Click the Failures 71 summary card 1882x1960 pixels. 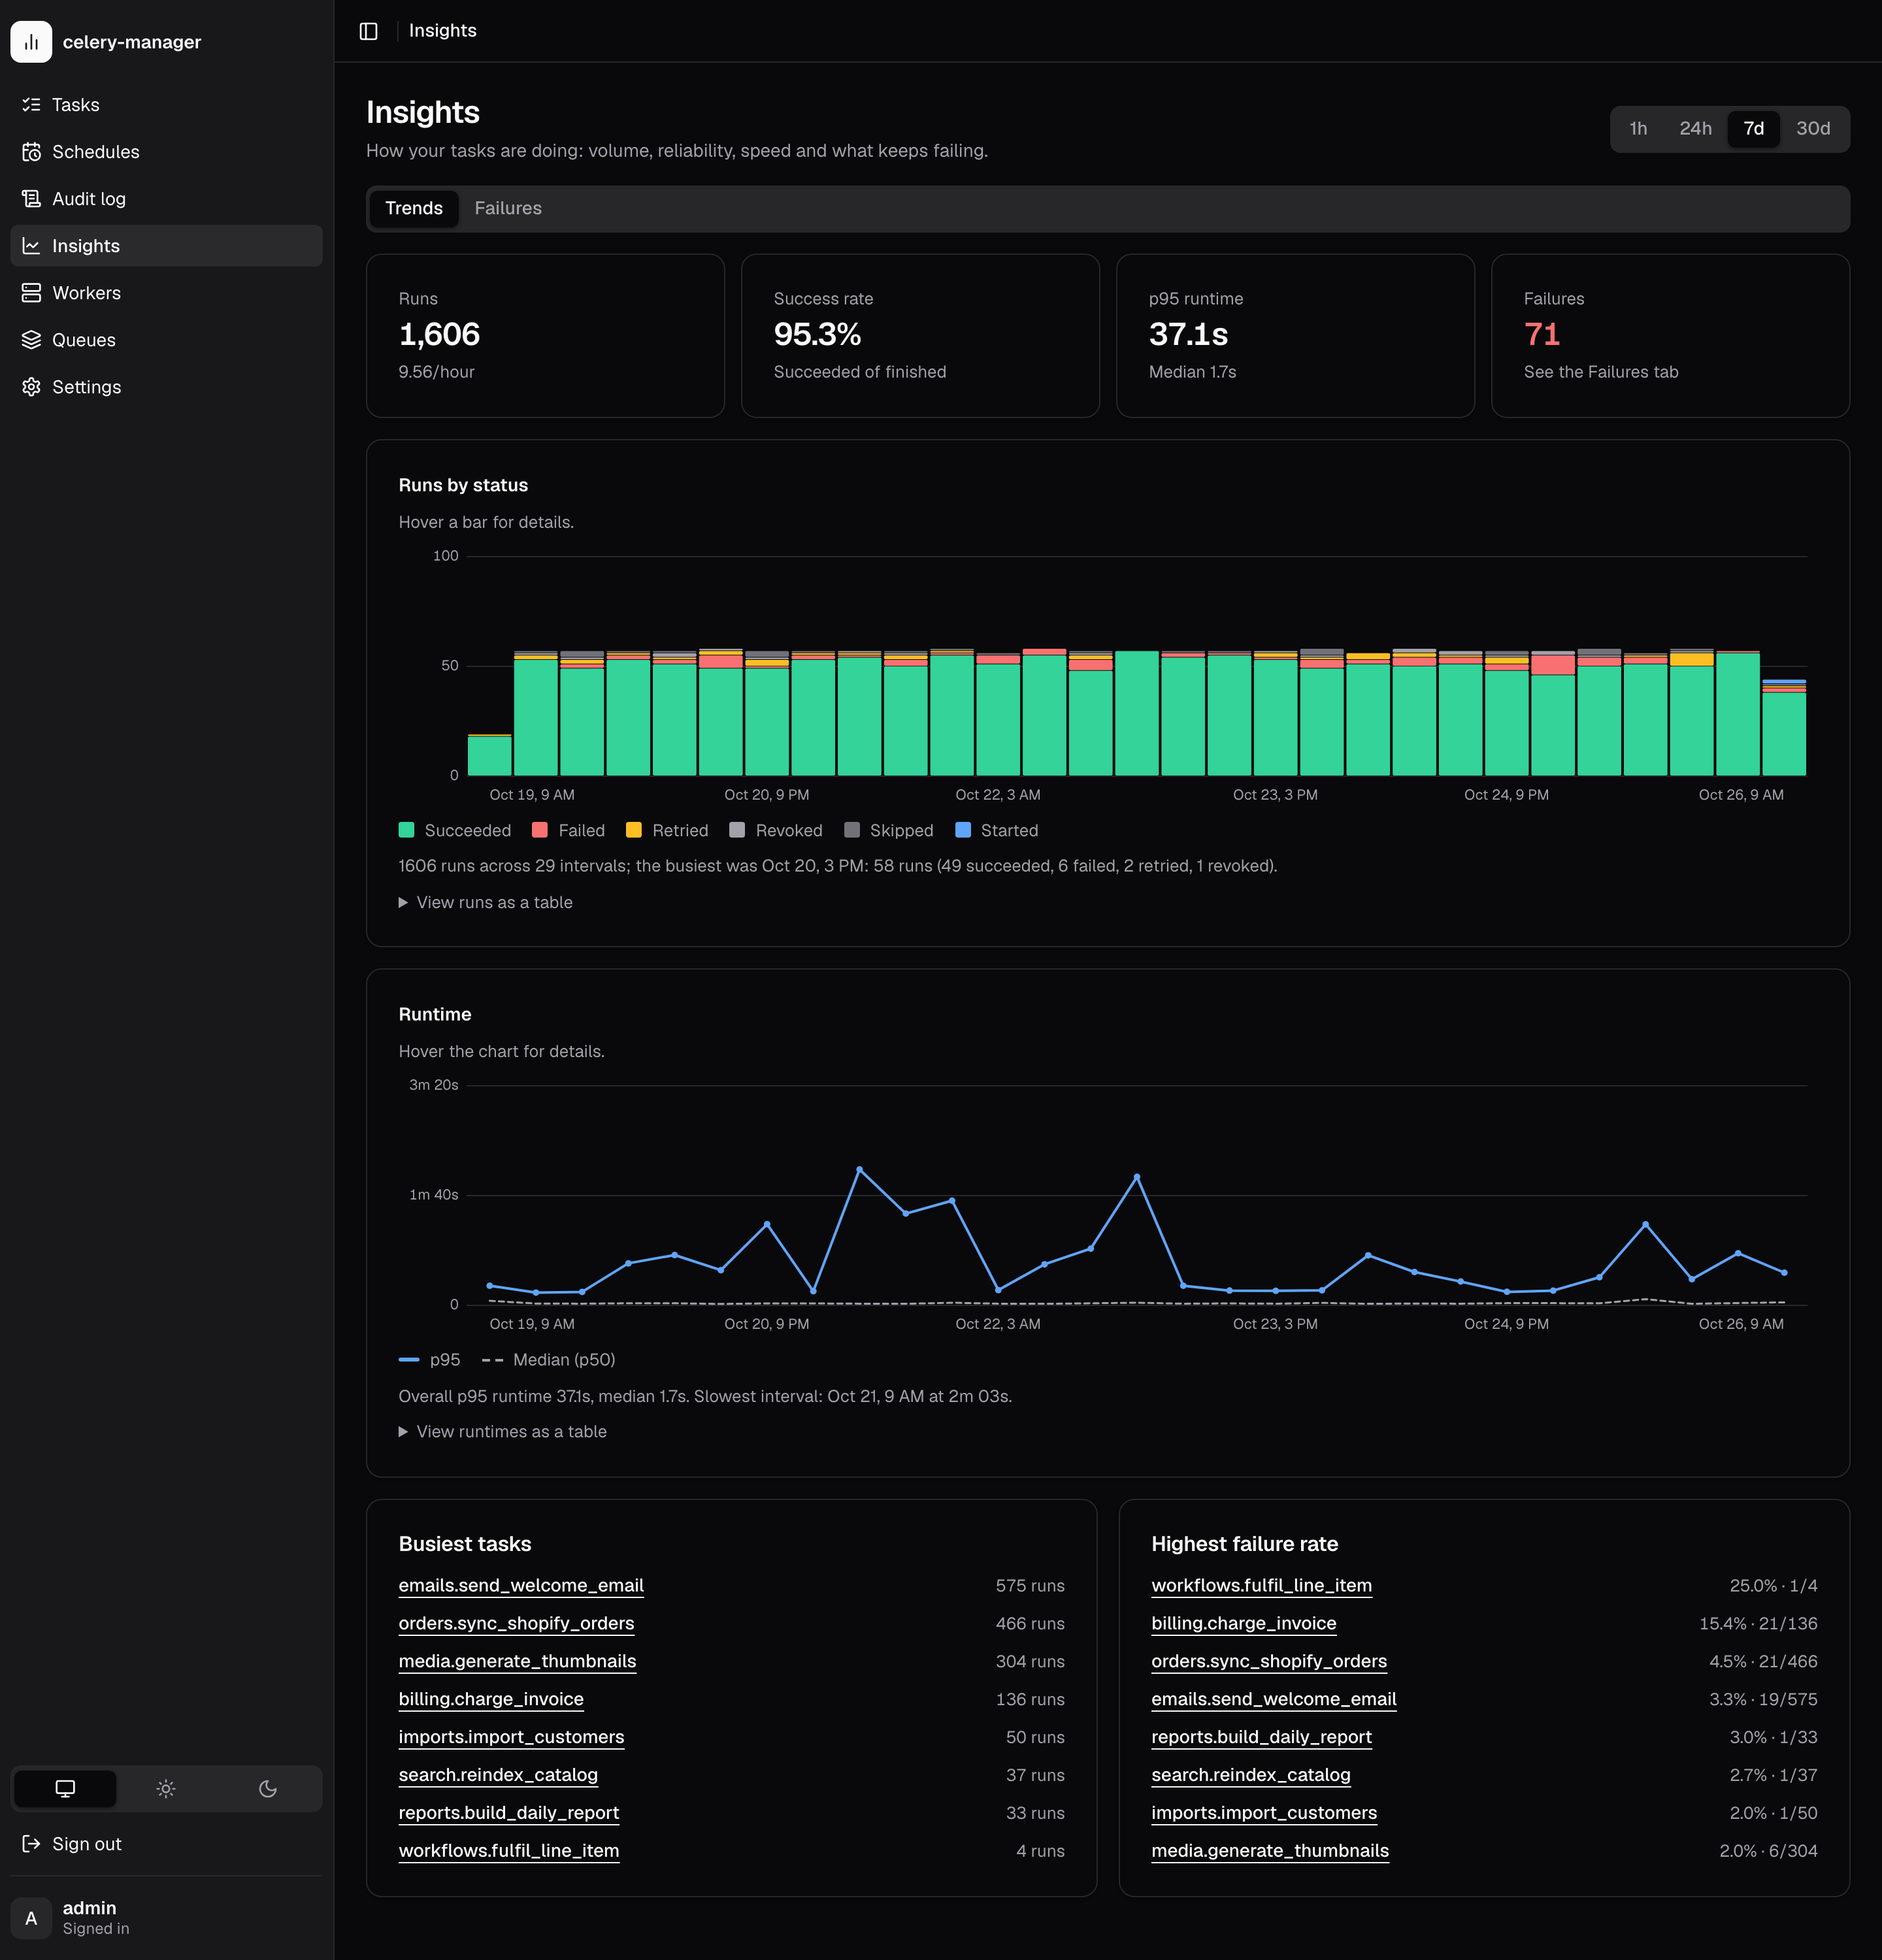coord(1670,336)
